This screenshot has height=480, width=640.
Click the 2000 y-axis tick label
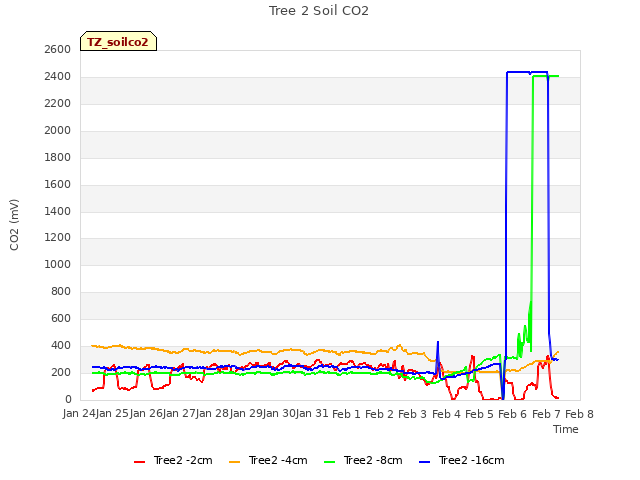(x=58, y=130)
